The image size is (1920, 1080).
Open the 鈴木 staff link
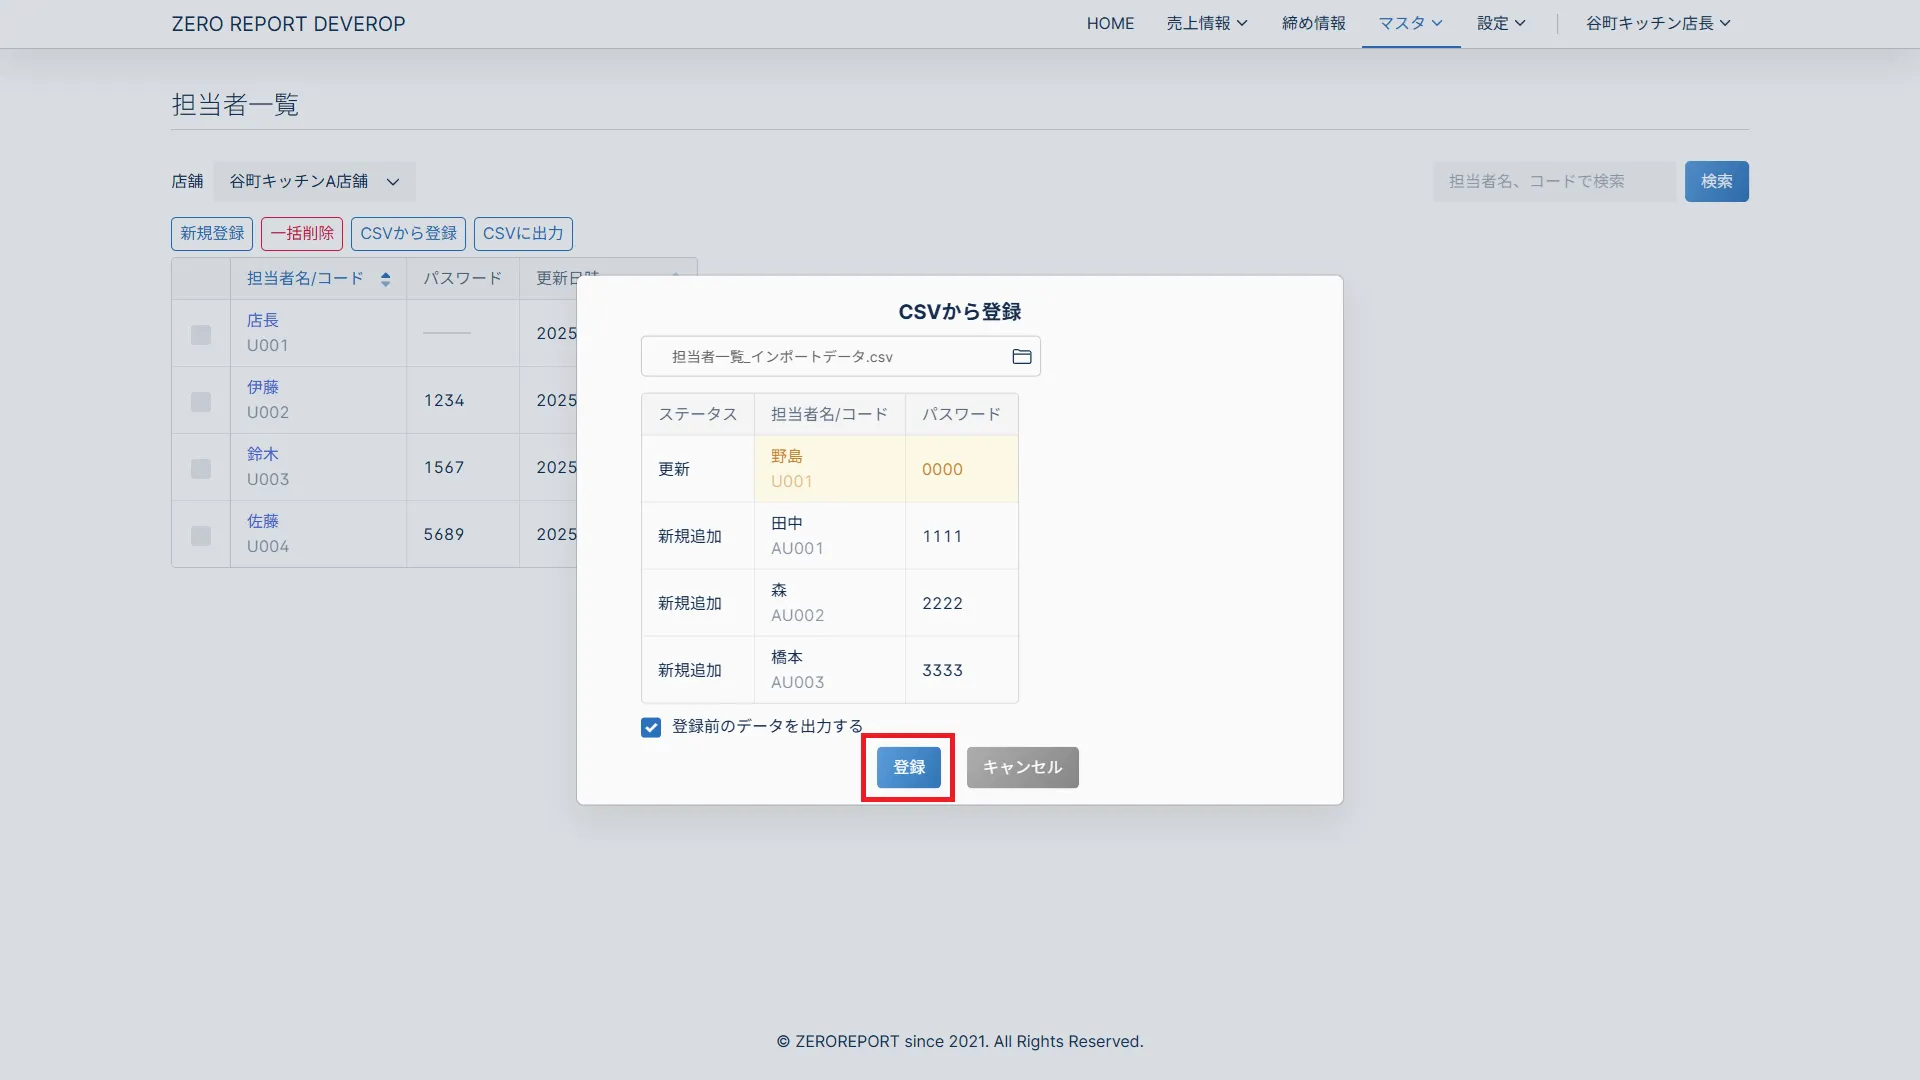click(263, 455)
